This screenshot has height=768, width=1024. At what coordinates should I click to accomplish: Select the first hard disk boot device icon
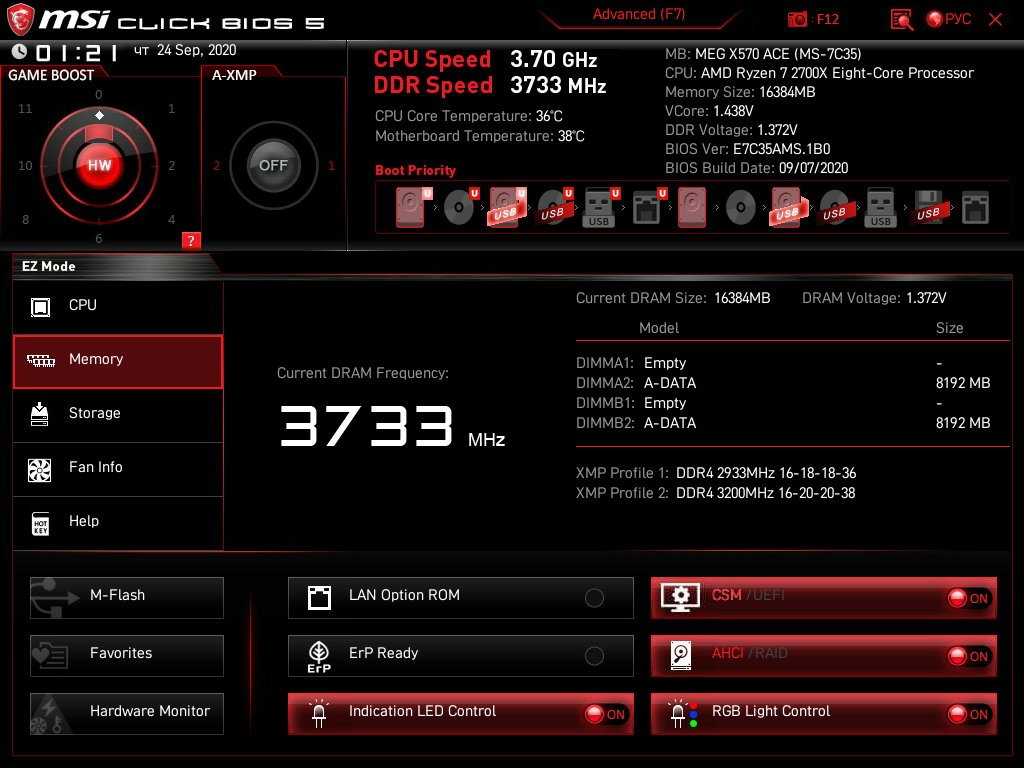[x=410, y=208]
